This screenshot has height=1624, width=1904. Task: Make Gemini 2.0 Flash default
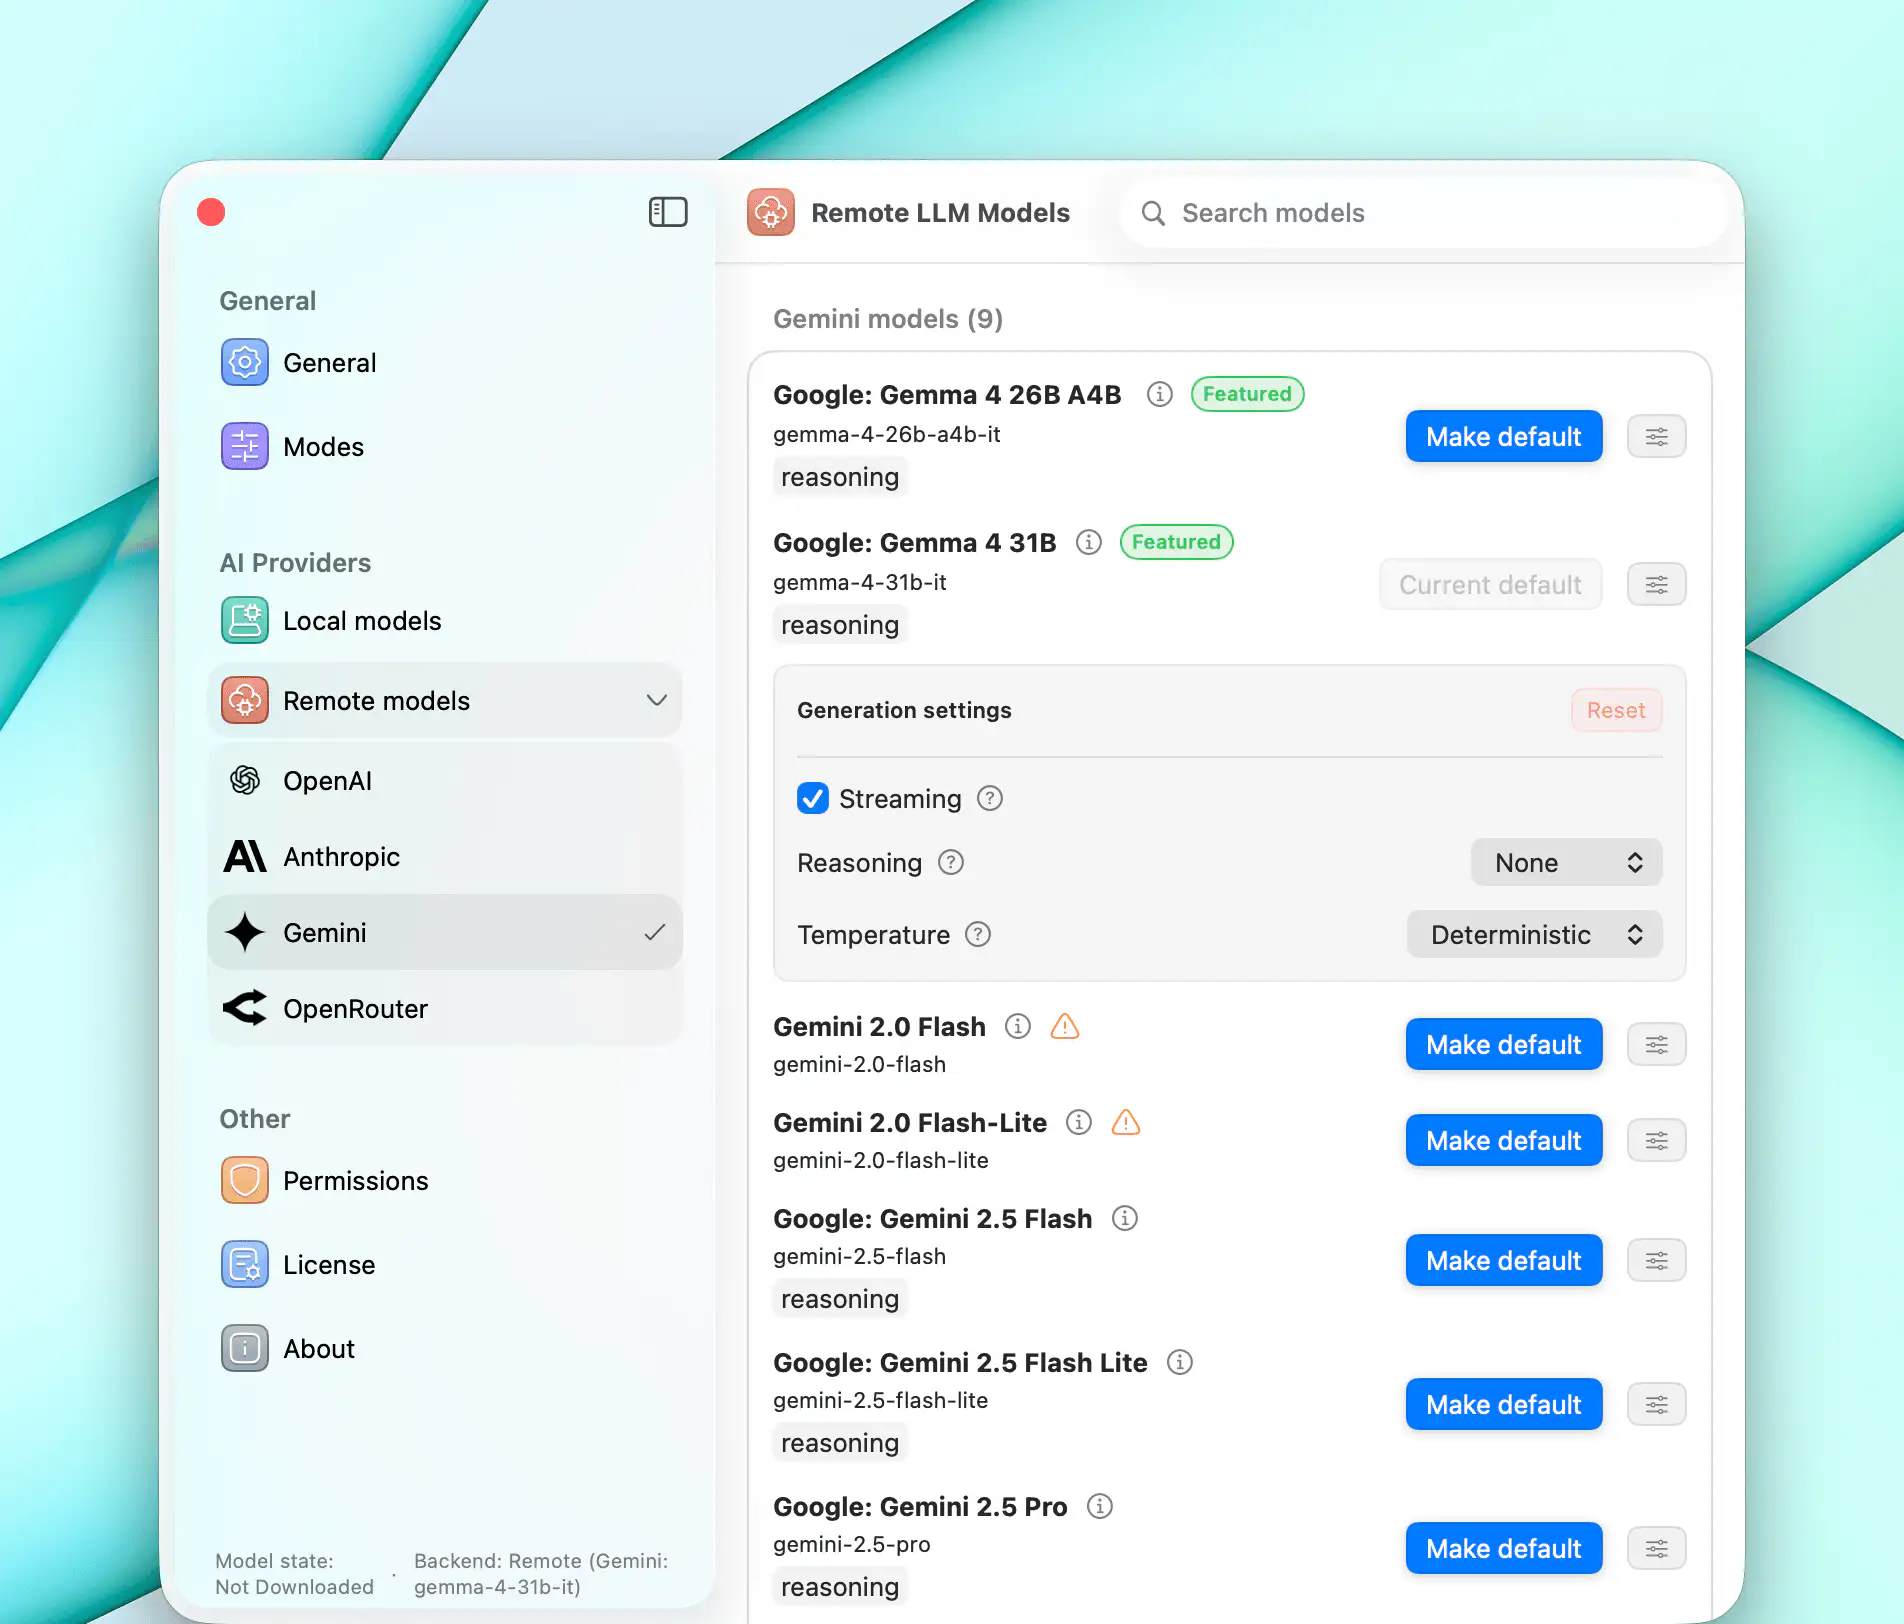tap(1504, 1044)
